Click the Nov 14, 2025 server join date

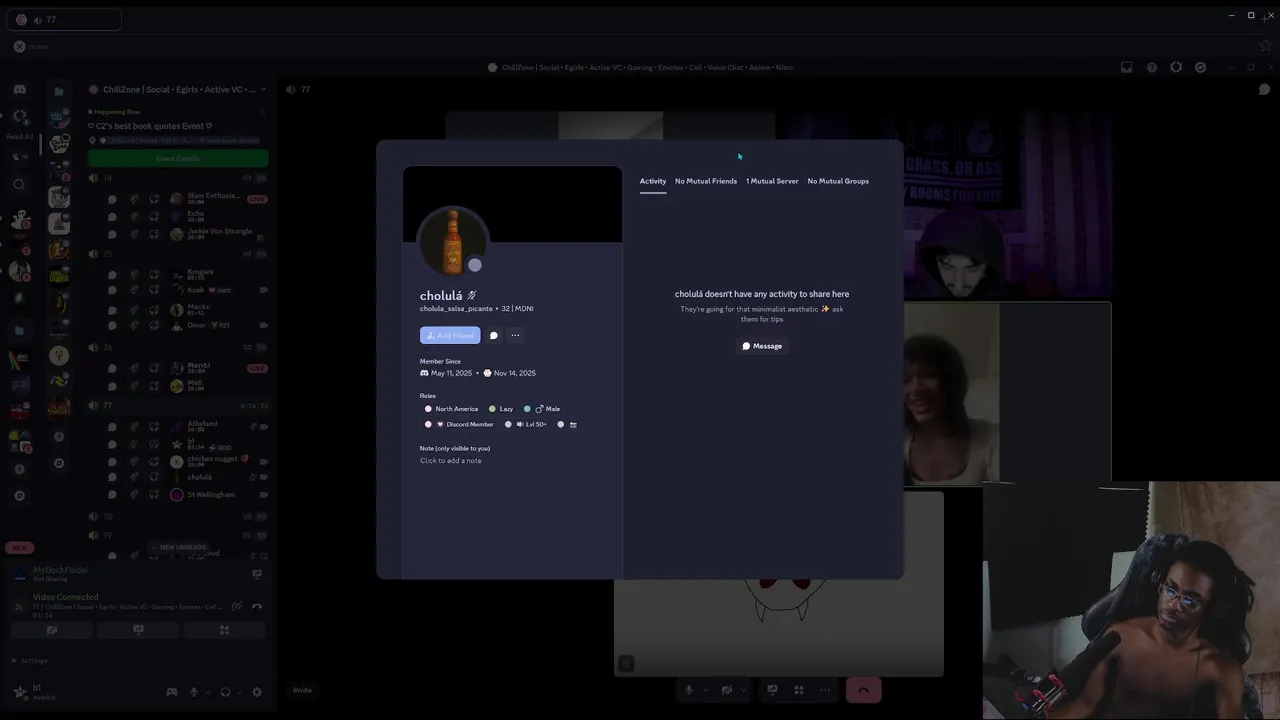coord(509,373)
